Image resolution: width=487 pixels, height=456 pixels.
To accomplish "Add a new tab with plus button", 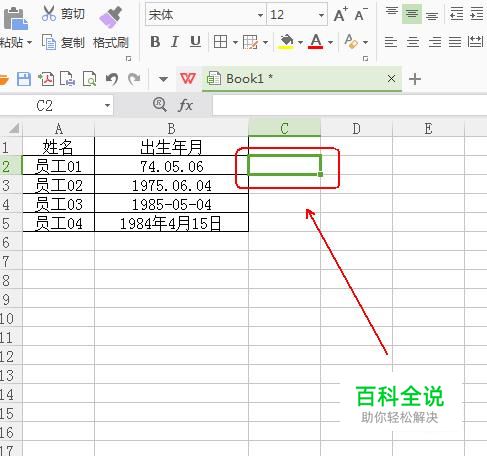I will (x=415, y=79).
